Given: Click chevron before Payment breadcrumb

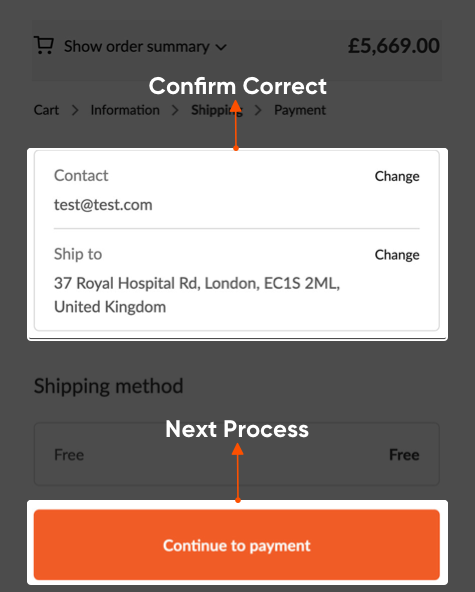Looking at the screenshot, I should (258, 110).
